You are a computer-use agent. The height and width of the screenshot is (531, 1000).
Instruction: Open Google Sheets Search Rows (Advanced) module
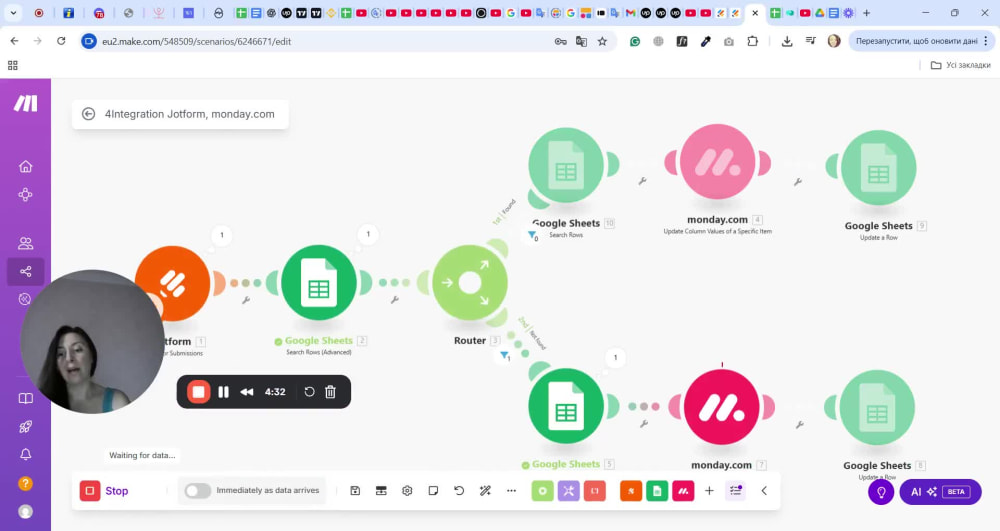(x=319, y=282)
